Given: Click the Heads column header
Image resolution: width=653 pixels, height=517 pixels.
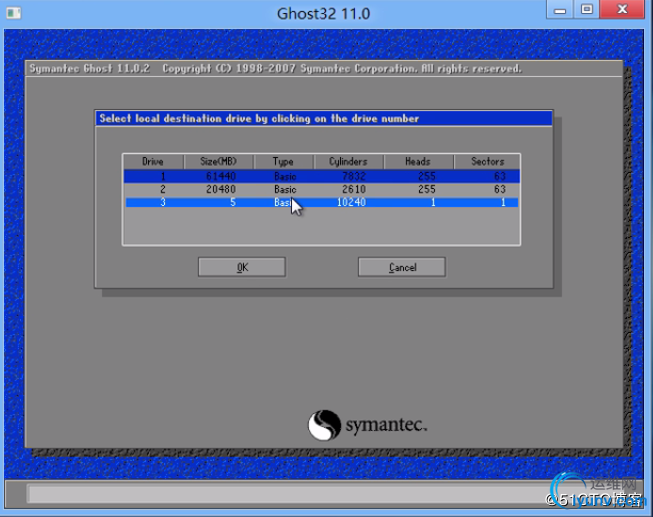Looking at the screenshot, I should [x=418, y=162].
